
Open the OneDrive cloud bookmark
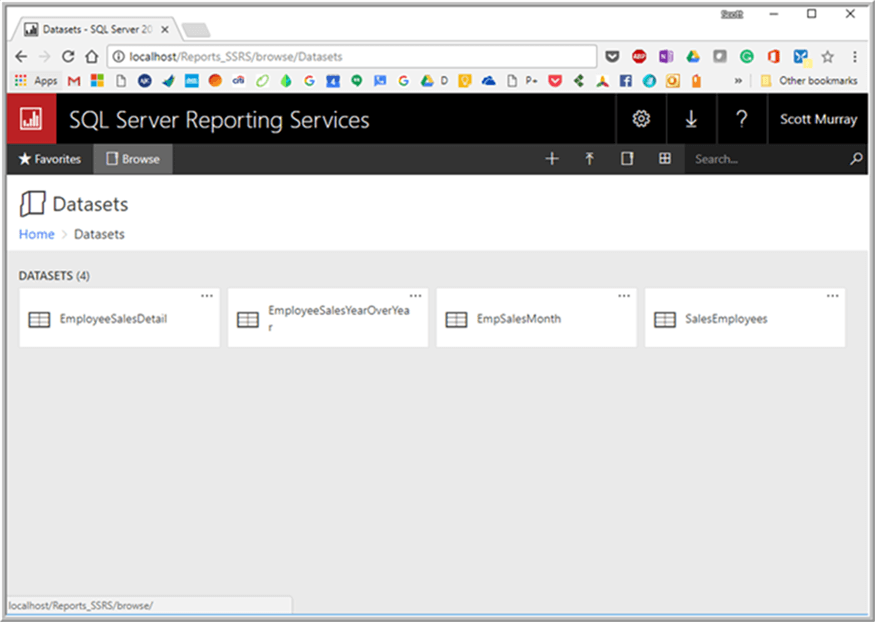(488, 81)
